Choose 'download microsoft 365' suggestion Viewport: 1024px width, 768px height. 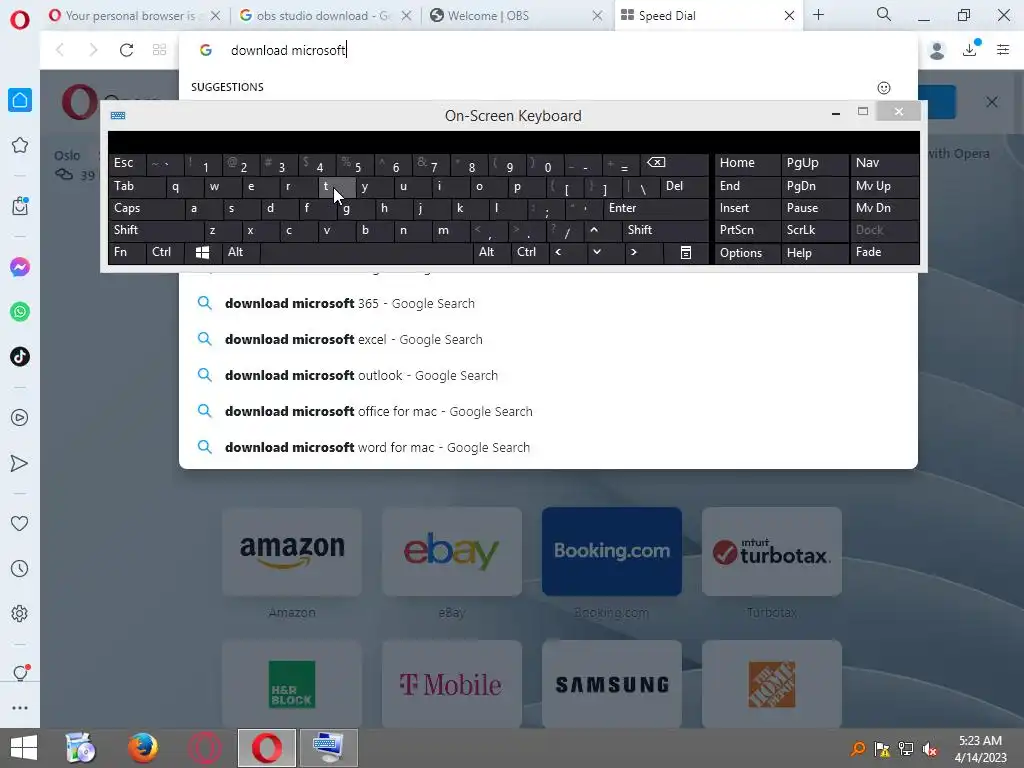[548, 304]
